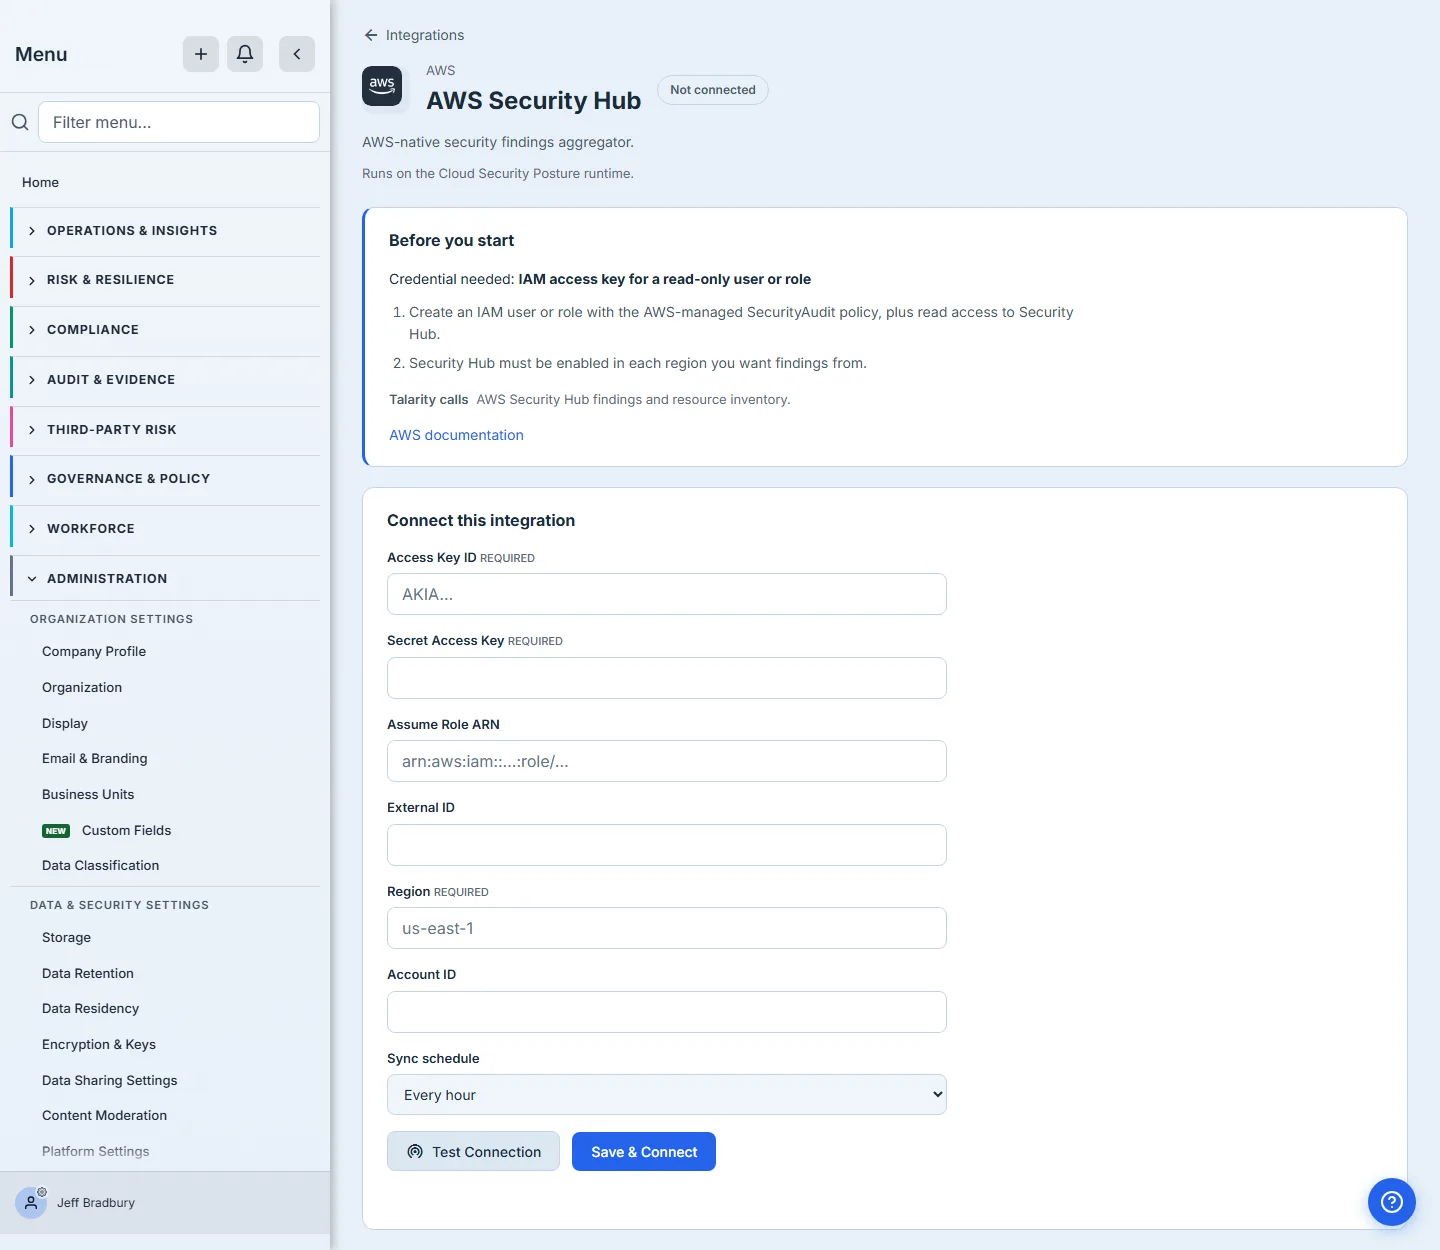This screenshot has height=1250, width=1440.
Task: Click the Secret Access Key field
Action: [x=667, y=678]
